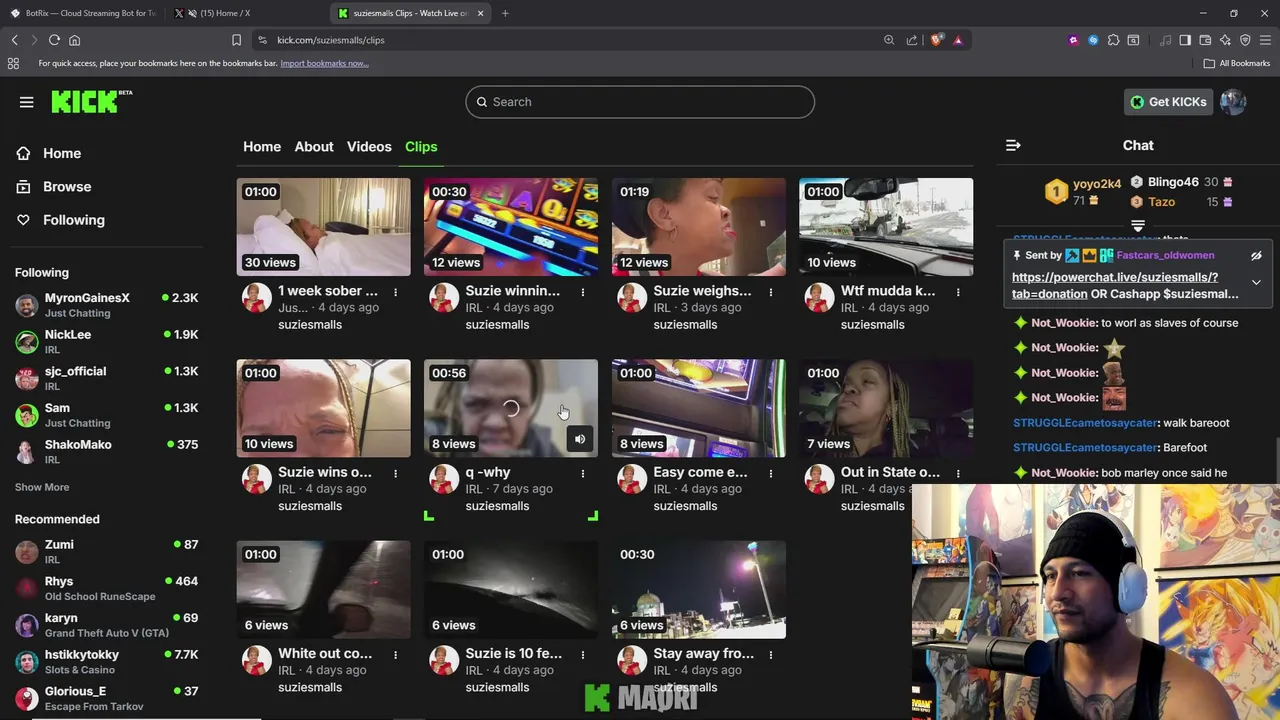
Task: Bookmark this page icon
Action: (x=236, y=40)
